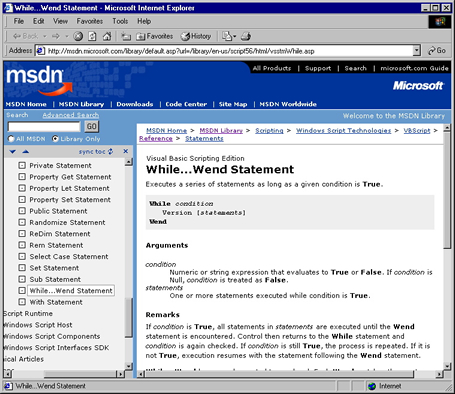Close the table of contents pane
The height and width of the screenshot is (394, 455).
(x=126, y=151)
